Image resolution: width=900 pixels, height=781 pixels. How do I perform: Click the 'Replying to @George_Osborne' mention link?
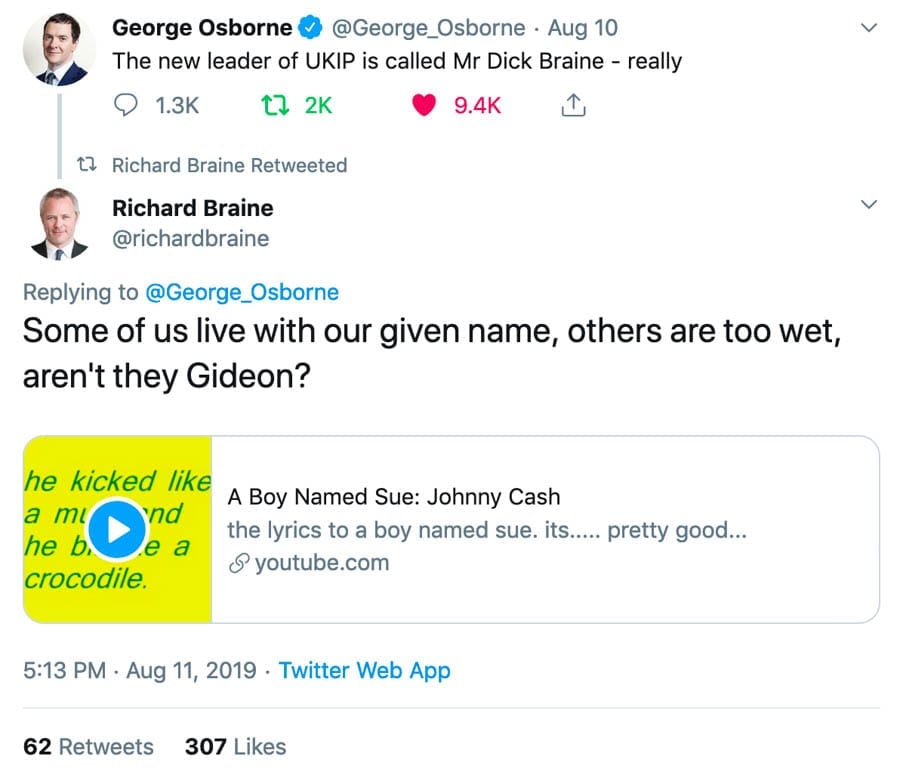click(242, 292)
